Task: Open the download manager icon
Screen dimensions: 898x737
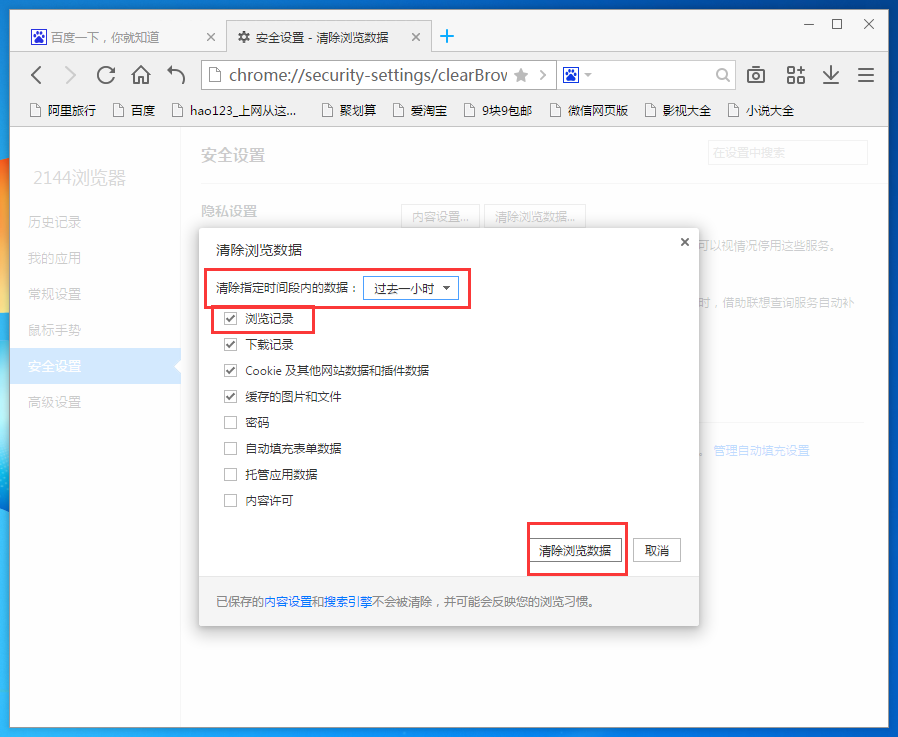Action: (x=831, y=74)
